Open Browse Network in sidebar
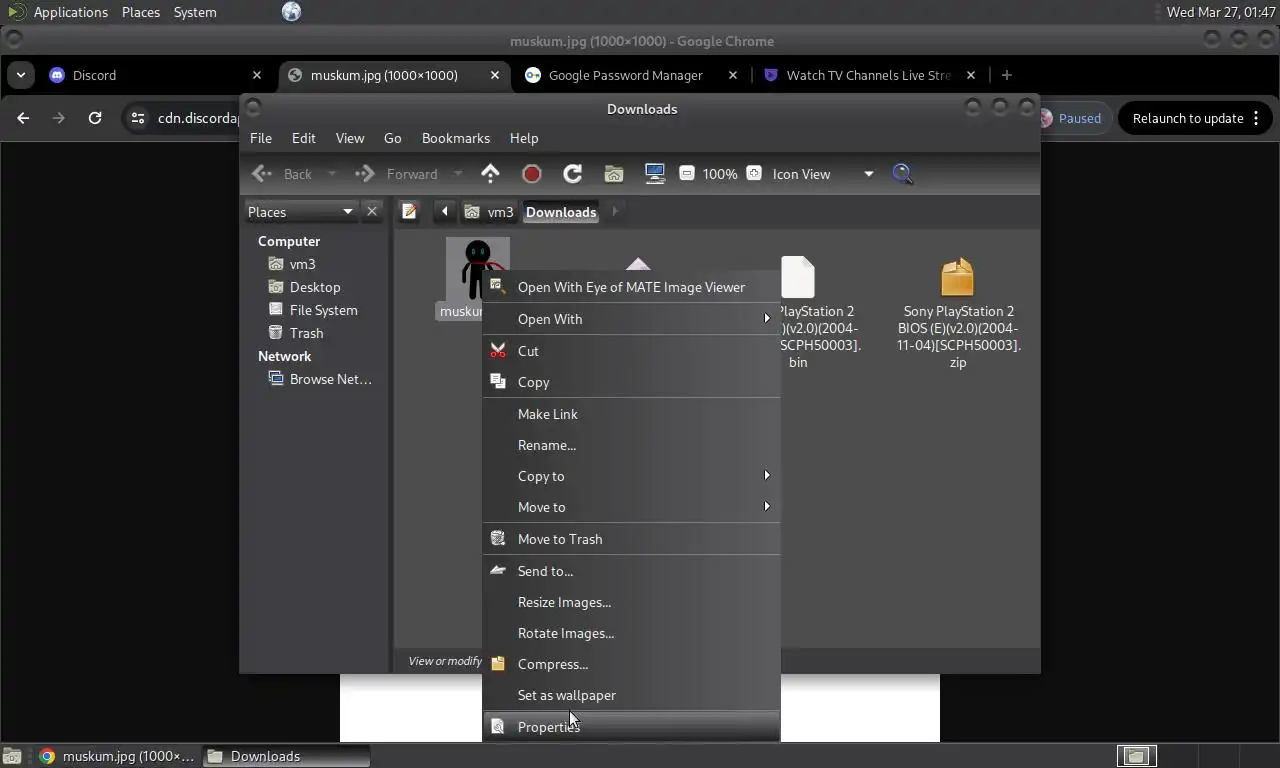 (320, 379)
